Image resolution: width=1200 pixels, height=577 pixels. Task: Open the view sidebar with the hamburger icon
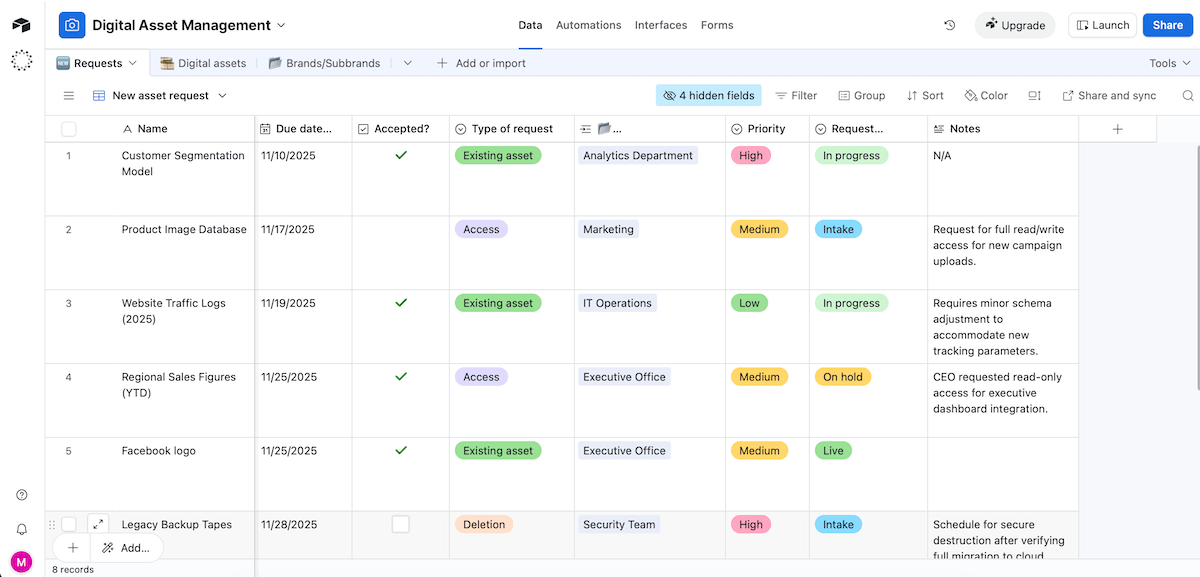point(68,95)
